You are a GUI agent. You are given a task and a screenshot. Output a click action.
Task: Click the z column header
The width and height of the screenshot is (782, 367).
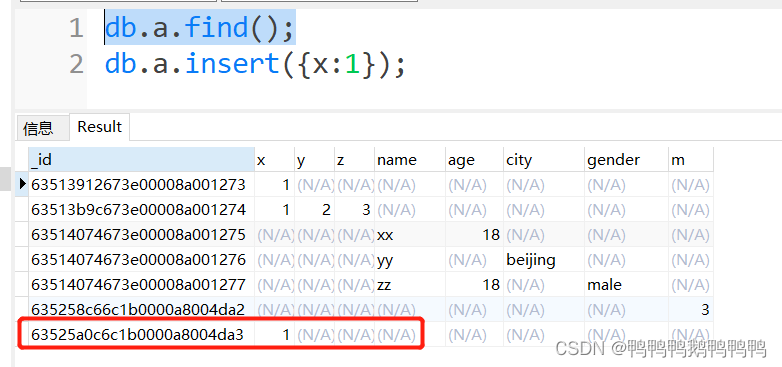point(354,160)
